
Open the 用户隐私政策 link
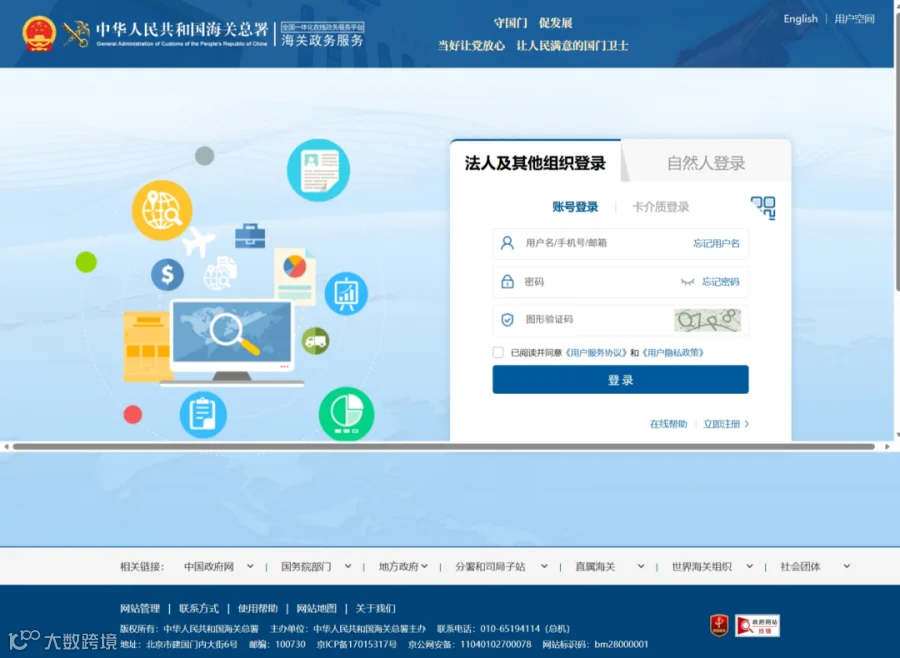pyautogui.click(x=673, y=353)
